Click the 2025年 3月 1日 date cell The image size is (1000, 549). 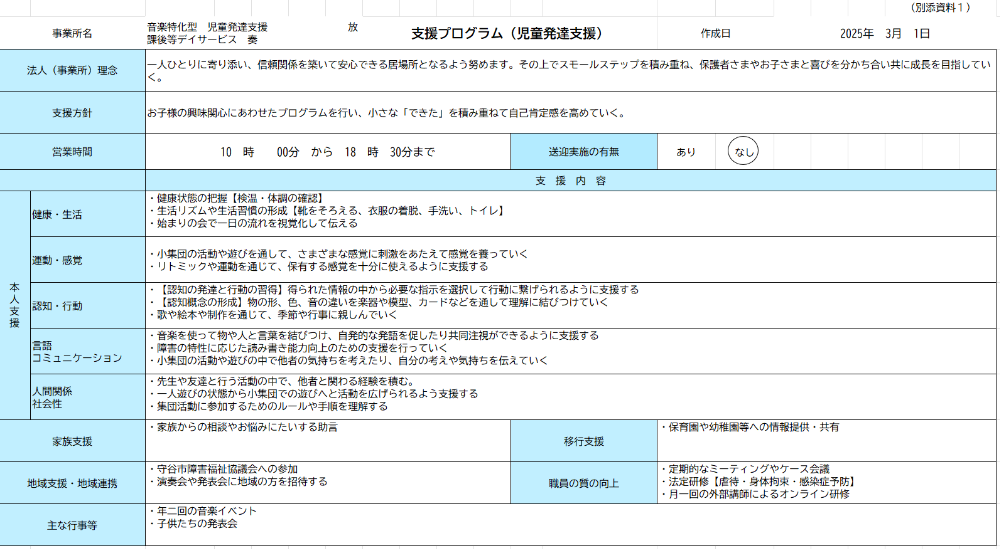click(x=885, y=33)
